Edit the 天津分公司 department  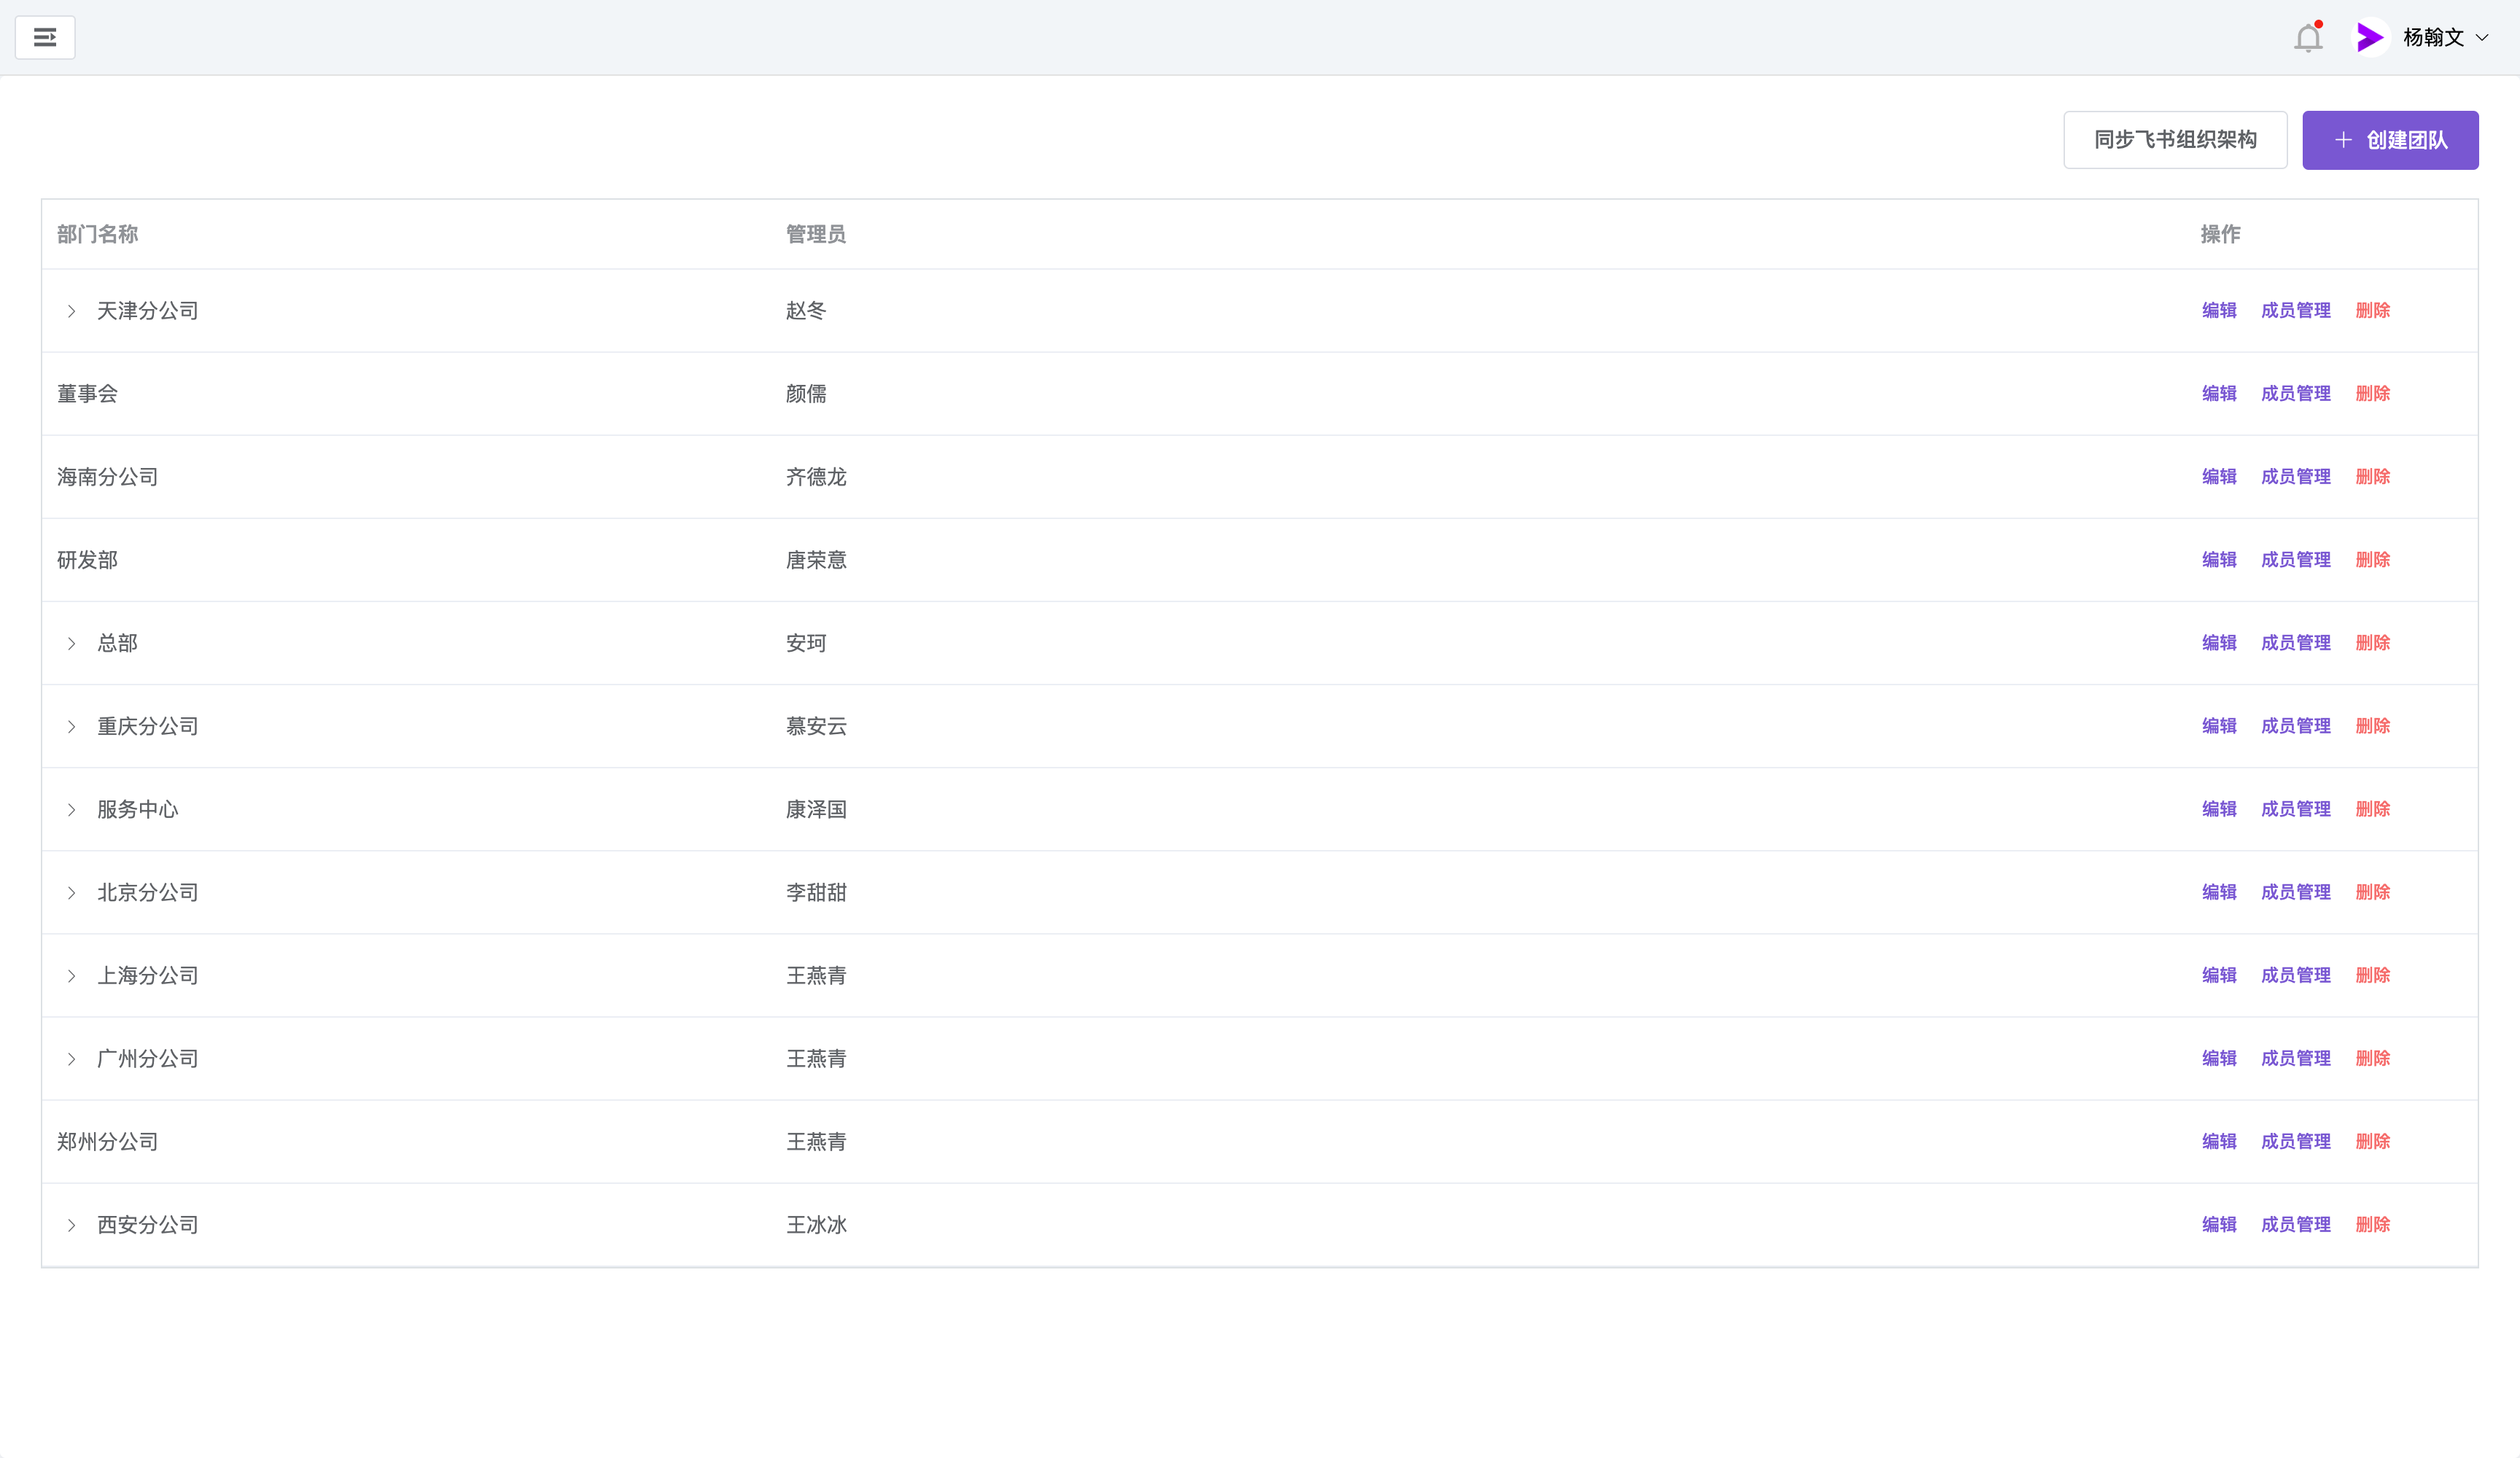point(2219,310)
